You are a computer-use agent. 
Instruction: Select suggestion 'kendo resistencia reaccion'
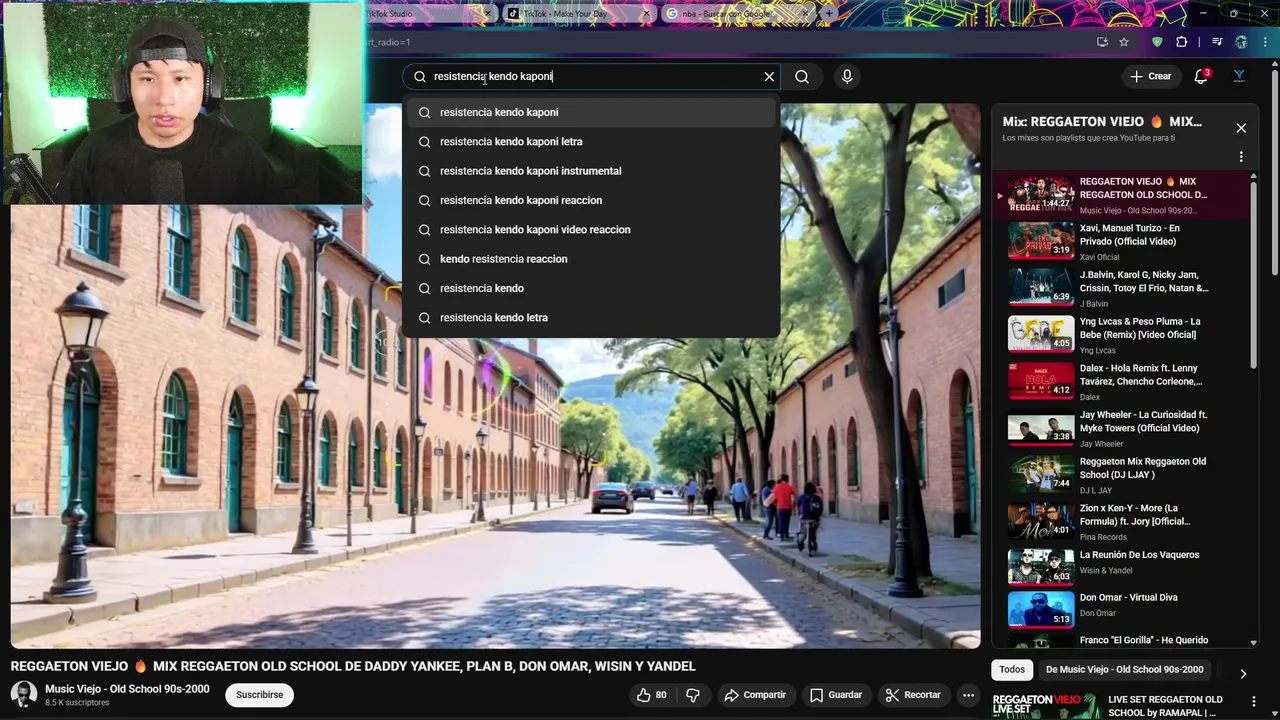pyautogui.click(x=591, y=259)
